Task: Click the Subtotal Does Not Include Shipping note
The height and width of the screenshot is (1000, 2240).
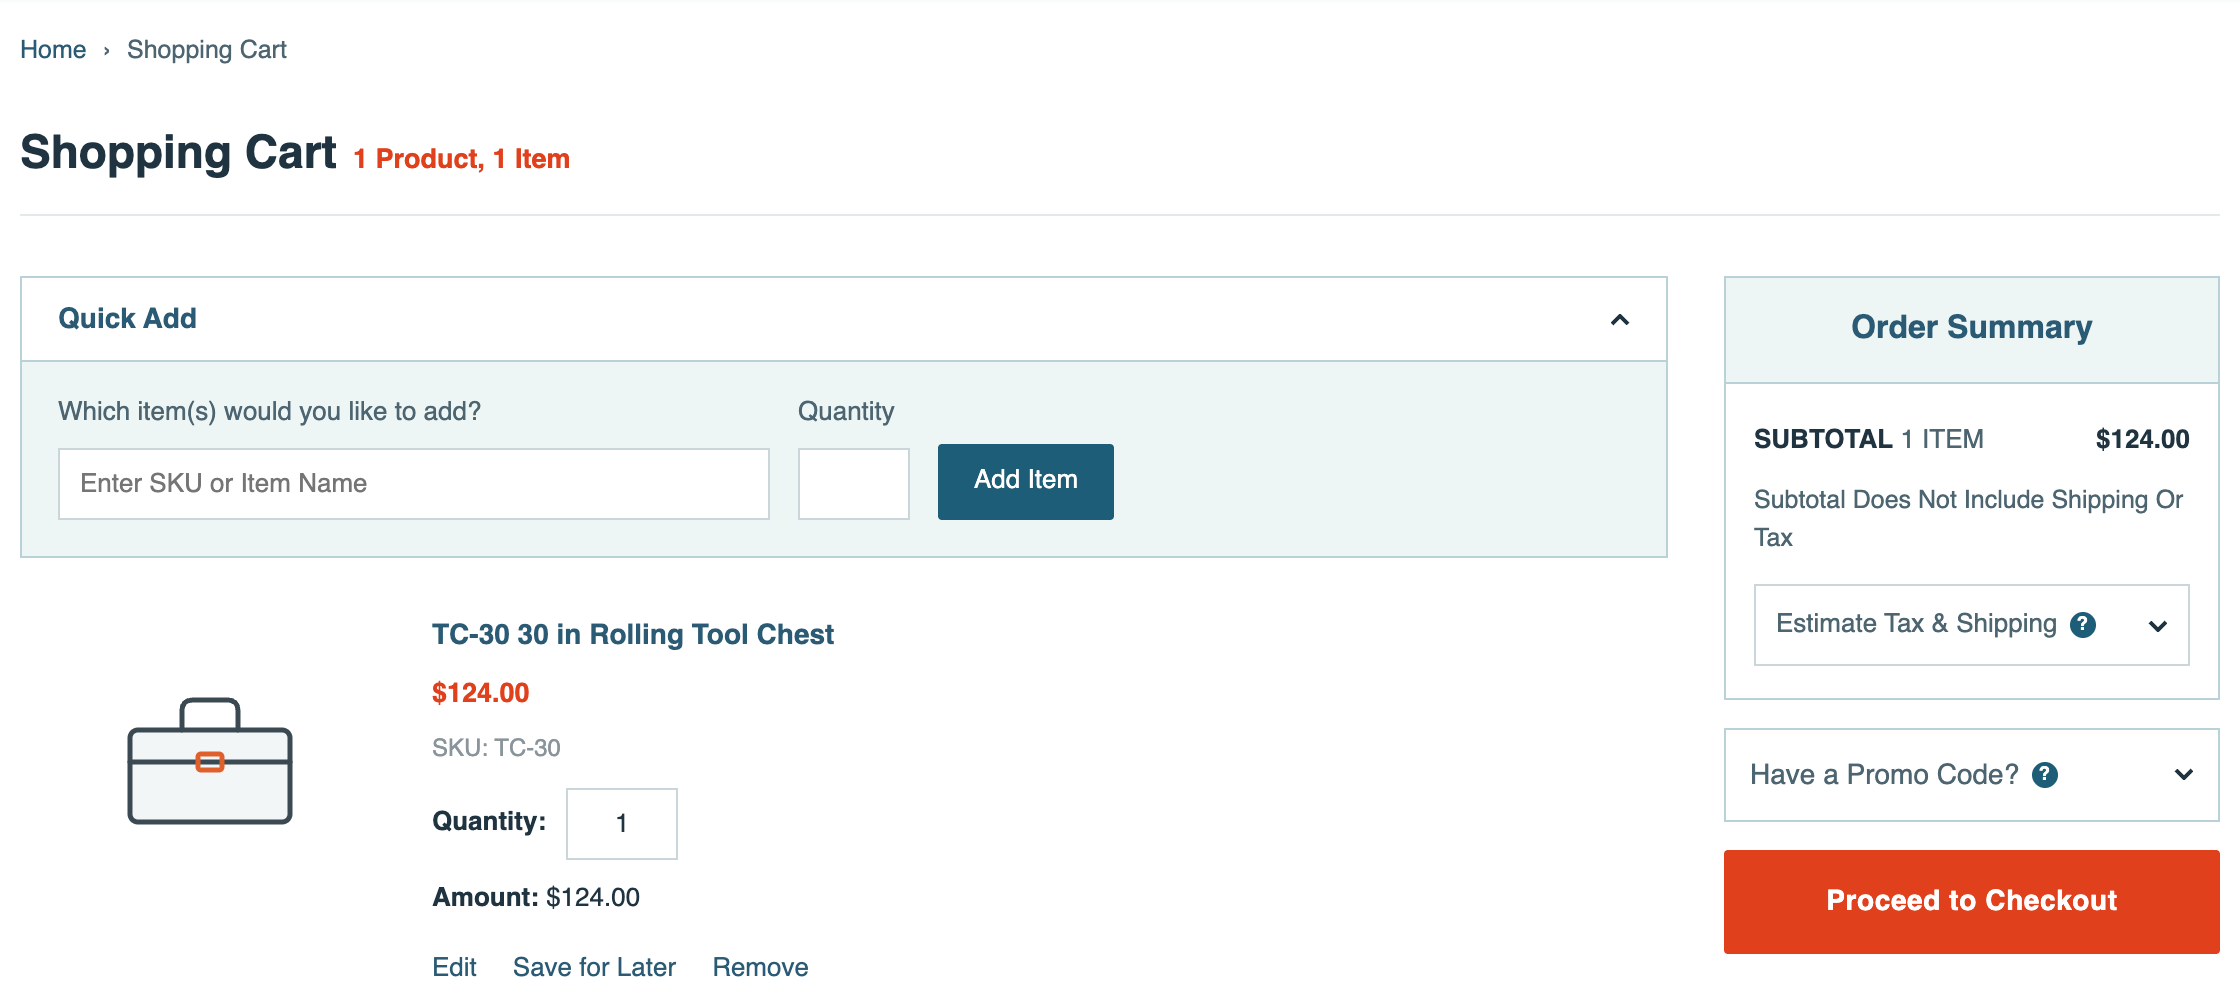Action: 1968,518
